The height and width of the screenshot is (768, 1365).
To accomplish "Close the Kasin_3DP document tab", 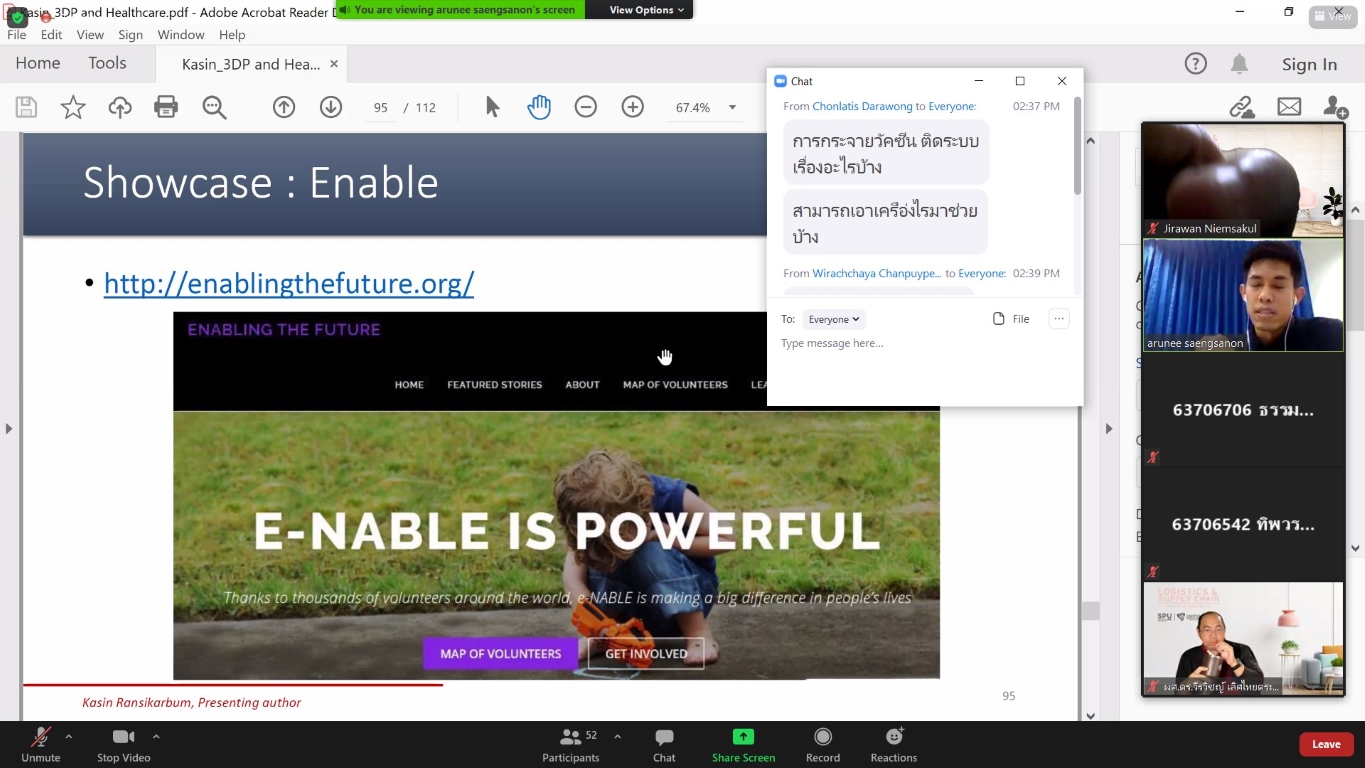I will point(334,64).
